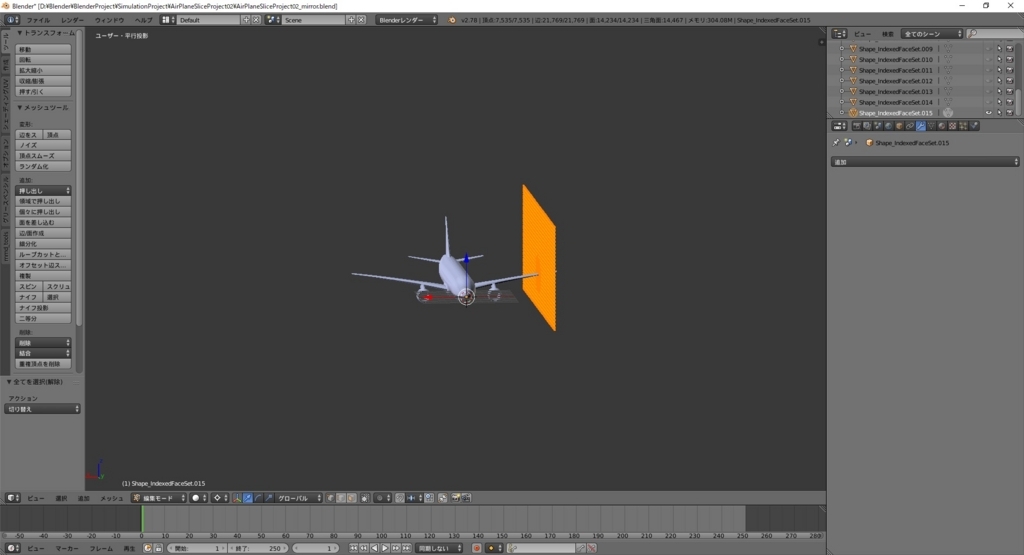1024x555 pixels.
Task: Toggle proportional editing button in 3D header
Action: (x=383, y=498)
